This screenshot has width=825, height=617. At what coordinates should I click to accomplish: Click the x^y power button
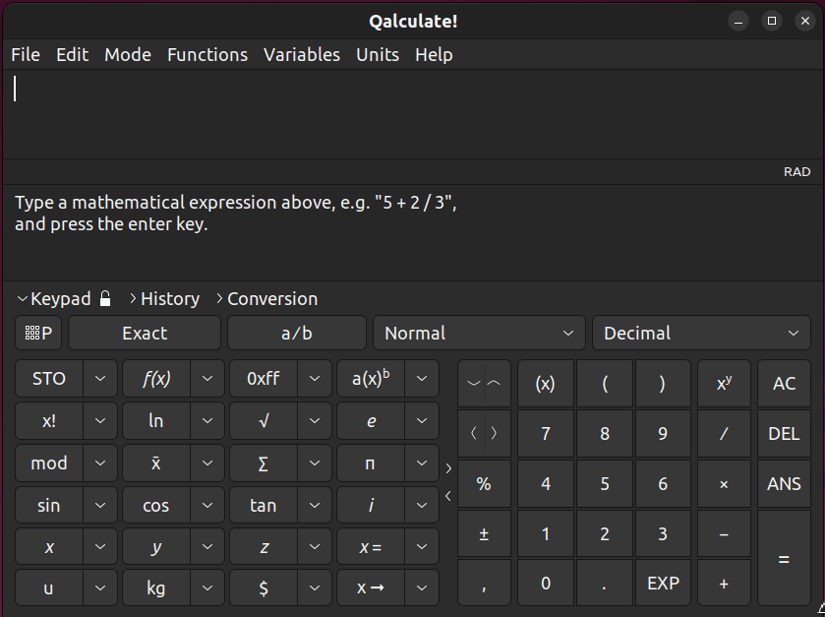(724, 383)
